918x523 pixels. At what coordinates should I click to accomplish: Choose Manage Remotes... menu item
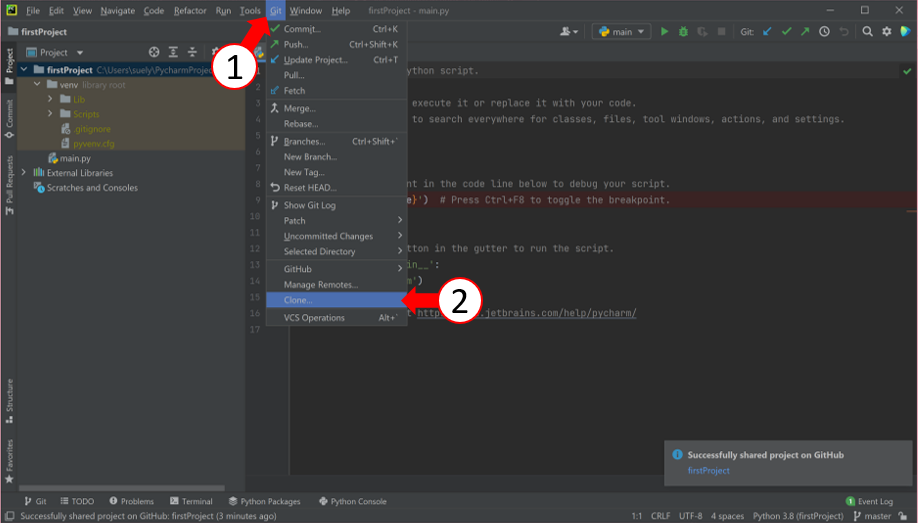(337, 285)
